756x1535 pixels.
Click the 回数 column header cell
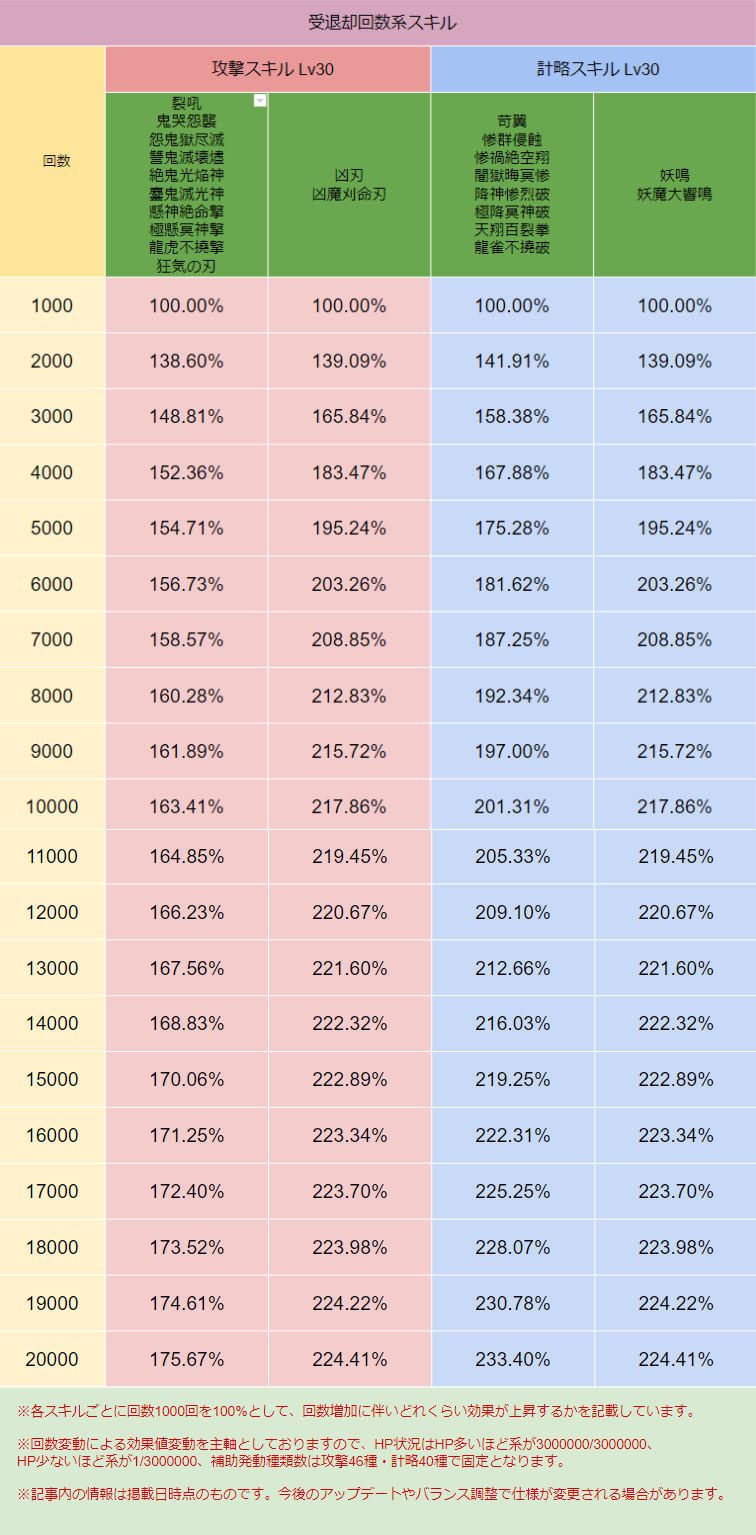pos(52,161)
